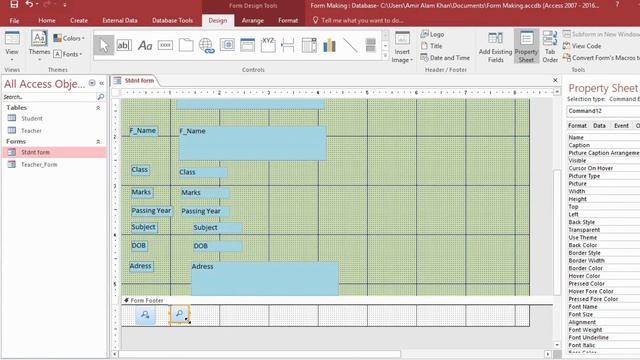Toggle the Property Sheet button
Screen dimensions: 640x360
[x=526, y=47]
